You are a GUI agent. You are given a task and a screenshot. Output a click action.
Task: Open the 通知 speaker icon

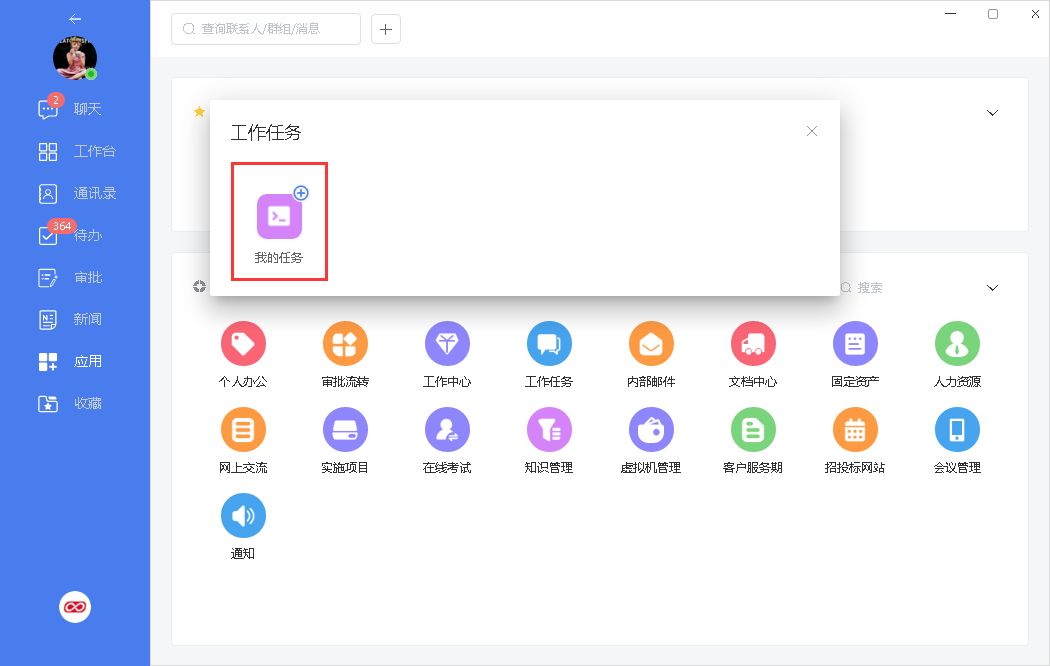[x=243, y=517]
